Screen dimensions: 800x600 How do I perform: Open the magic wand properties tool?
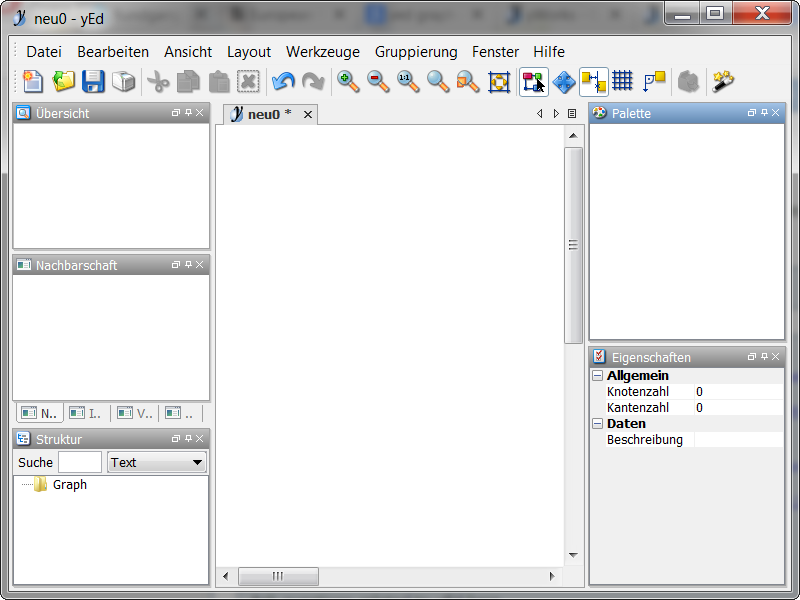coord(723,82)
